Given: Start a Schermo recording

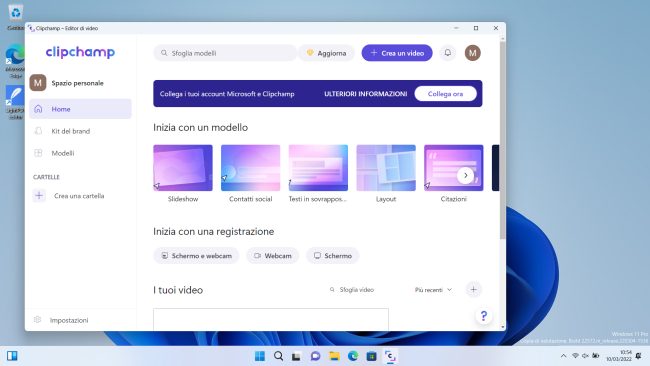Looking at the screenshot, I should coord(332,256).
